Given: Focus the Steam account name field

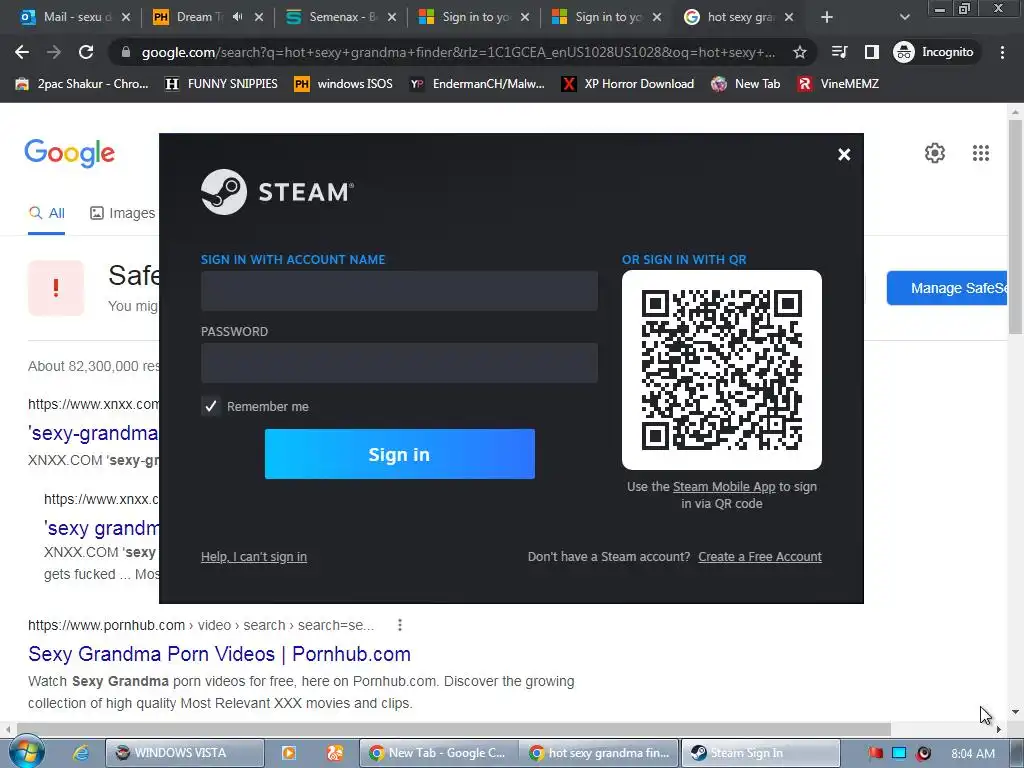Looking at the screenshot, I should point(399,291).
